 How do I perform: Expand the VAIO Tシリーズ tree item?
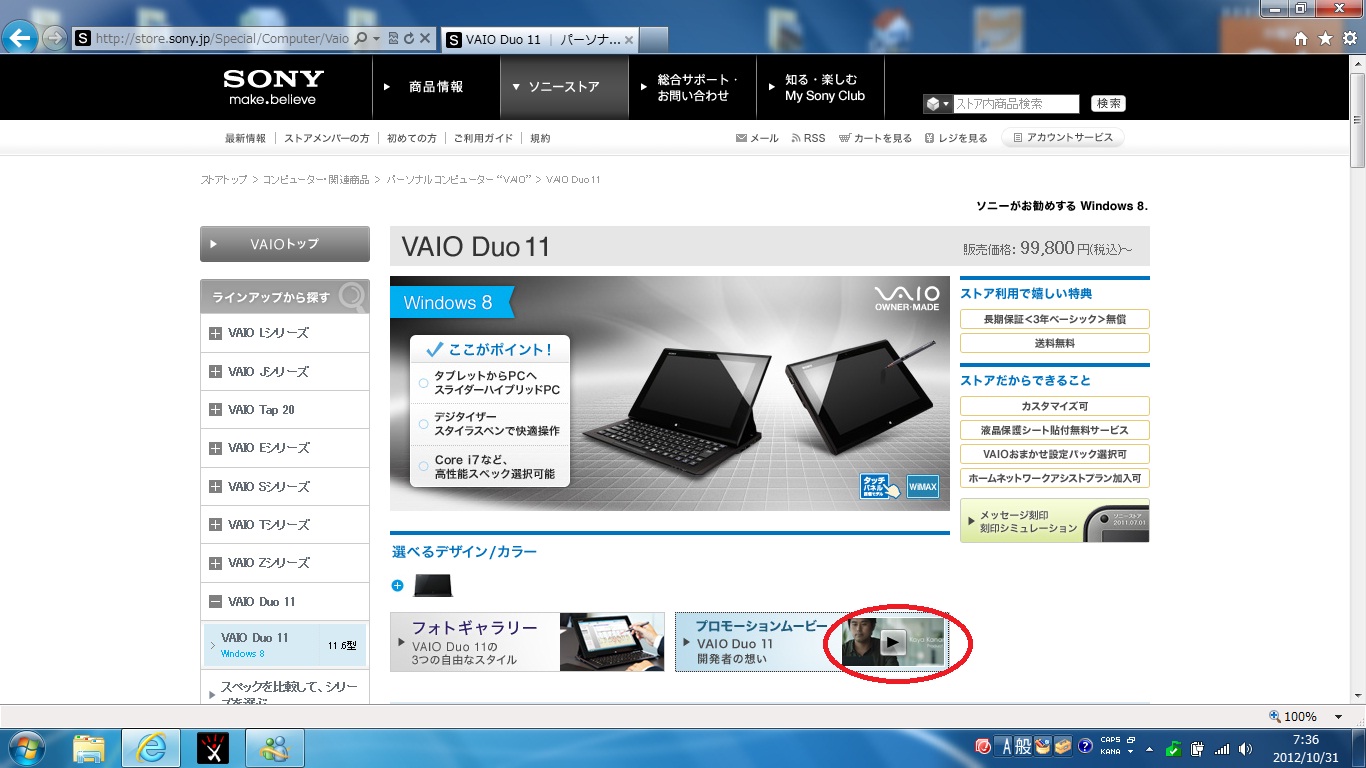(x=215, y=525)
